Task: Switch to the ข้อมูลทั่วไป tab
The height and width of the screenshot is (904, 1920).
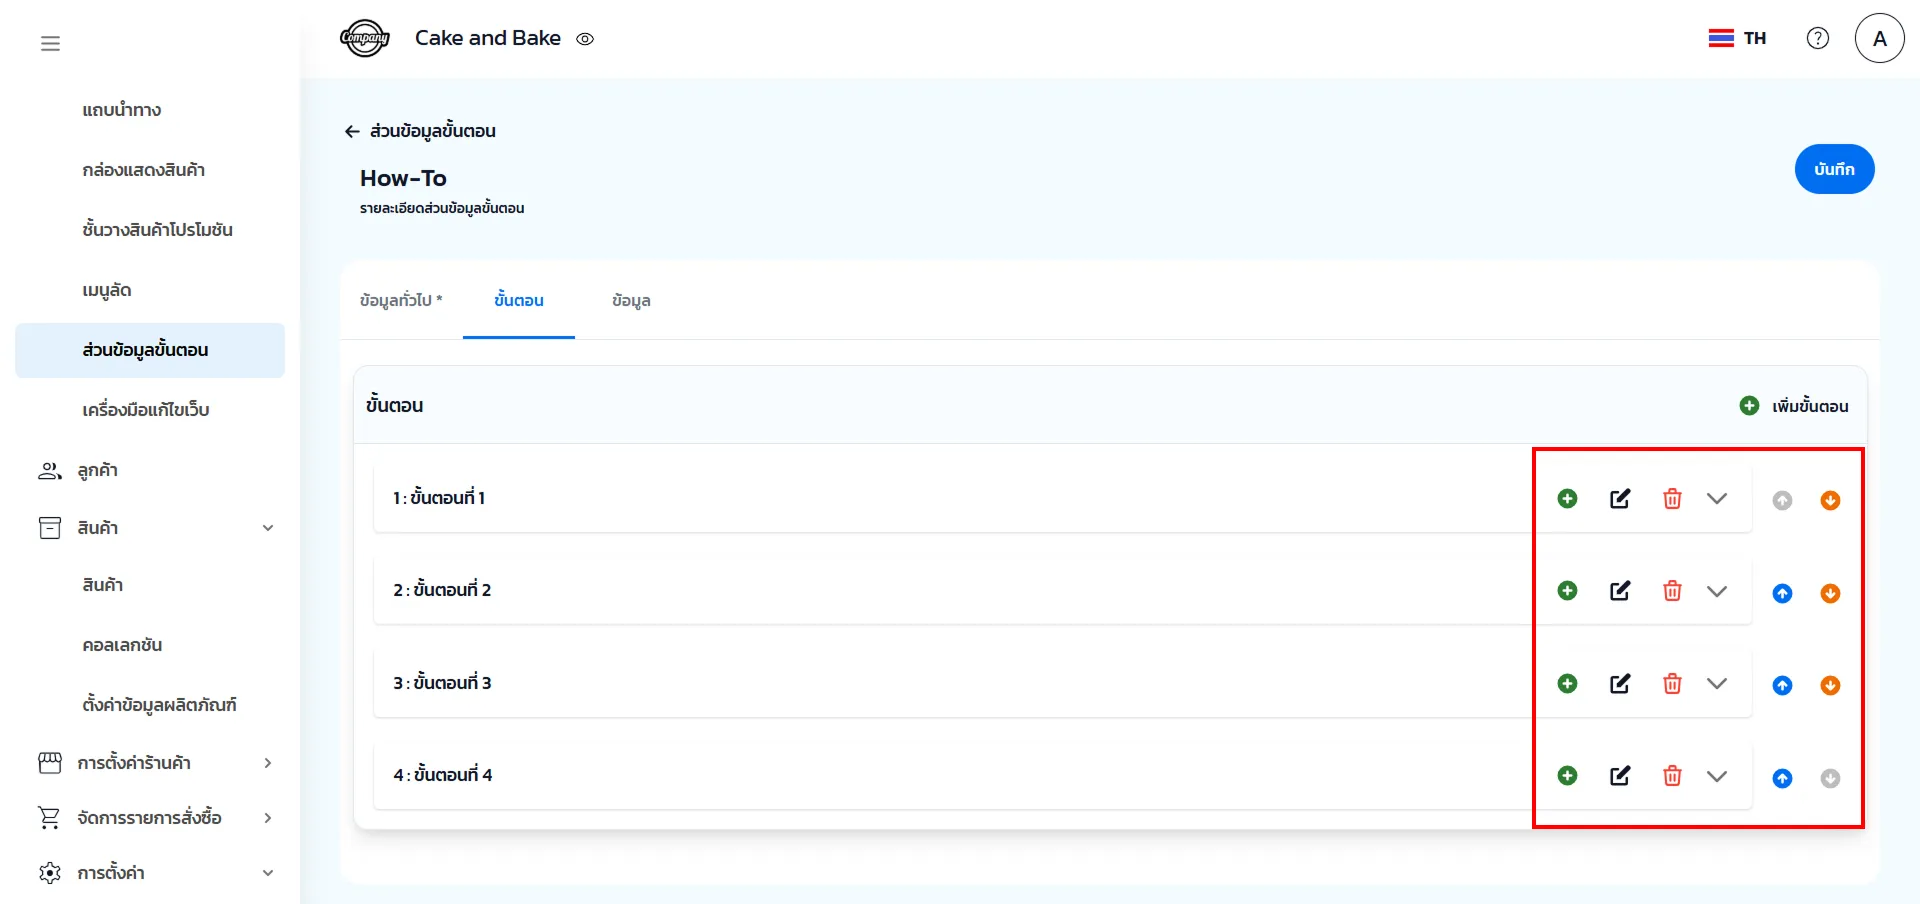Action: pyautogui.click(x=400, y=300)
